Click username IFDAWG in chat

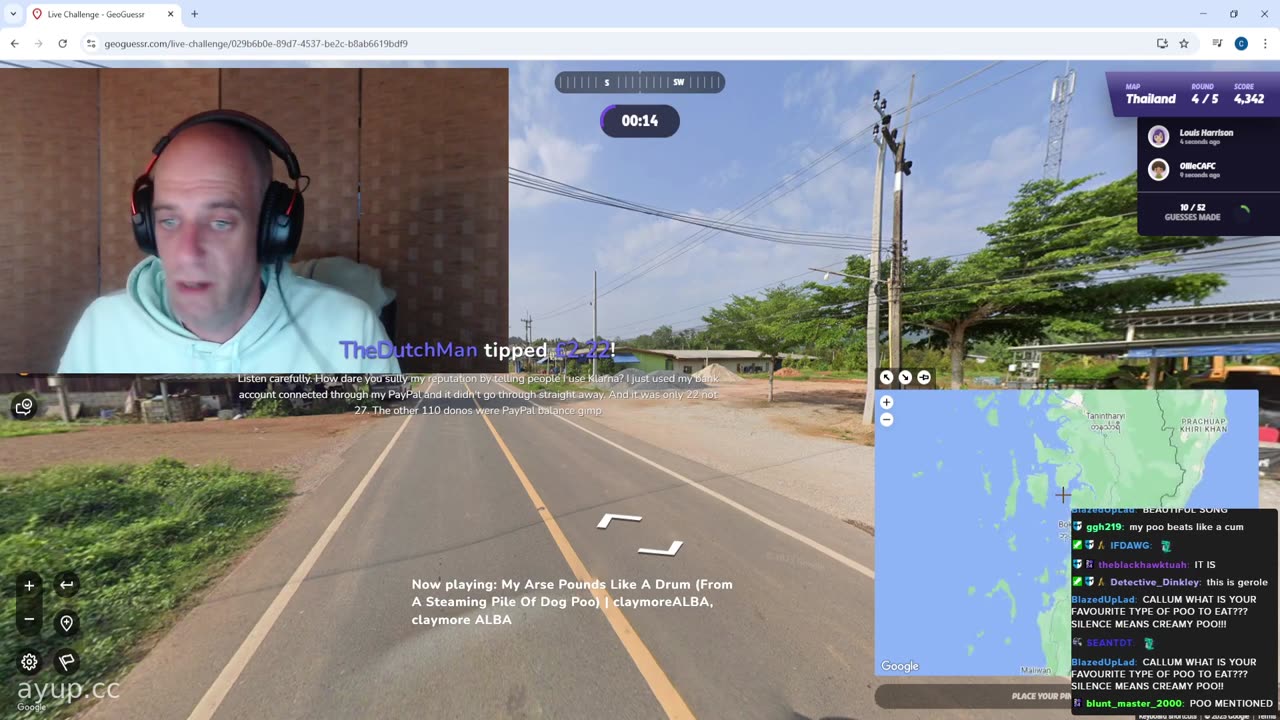point(1130,545)
